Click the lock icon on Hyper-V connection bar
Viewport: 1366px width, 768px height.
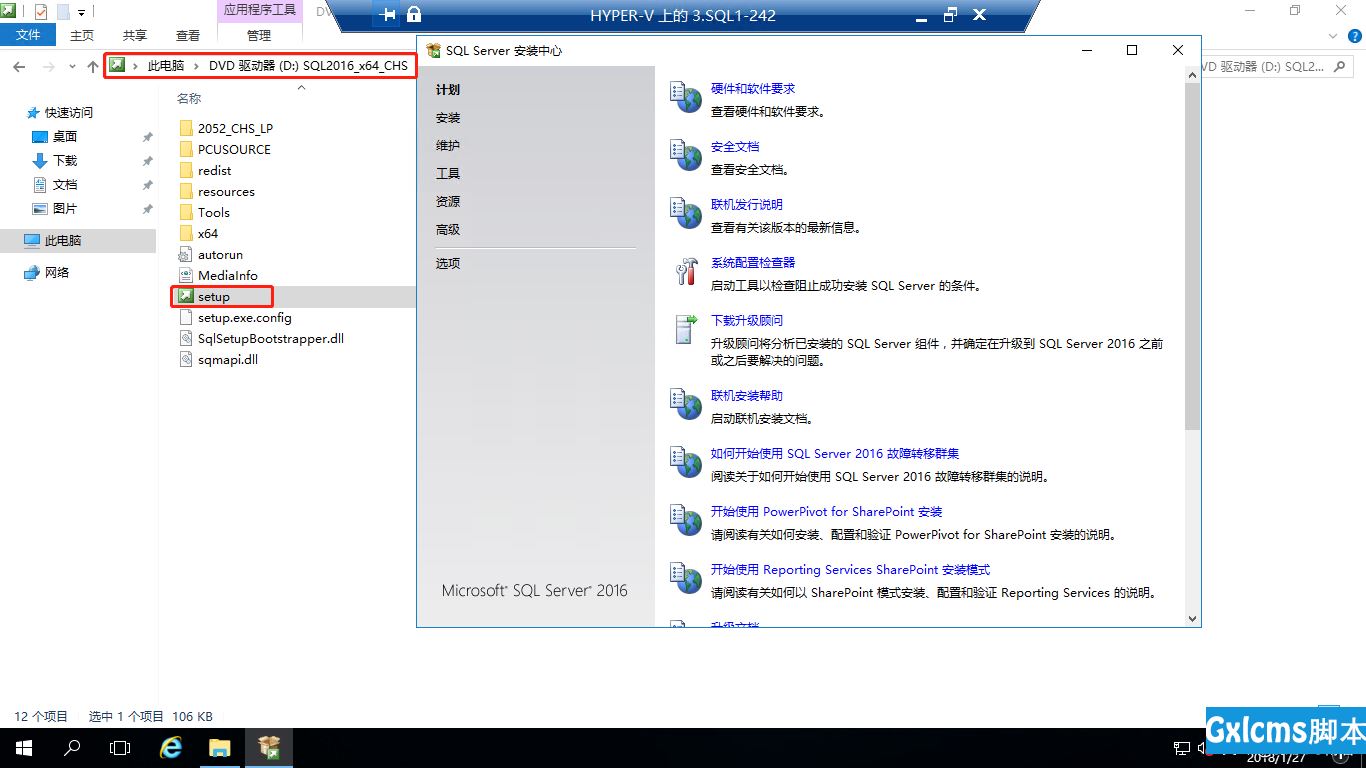point(414,15)
